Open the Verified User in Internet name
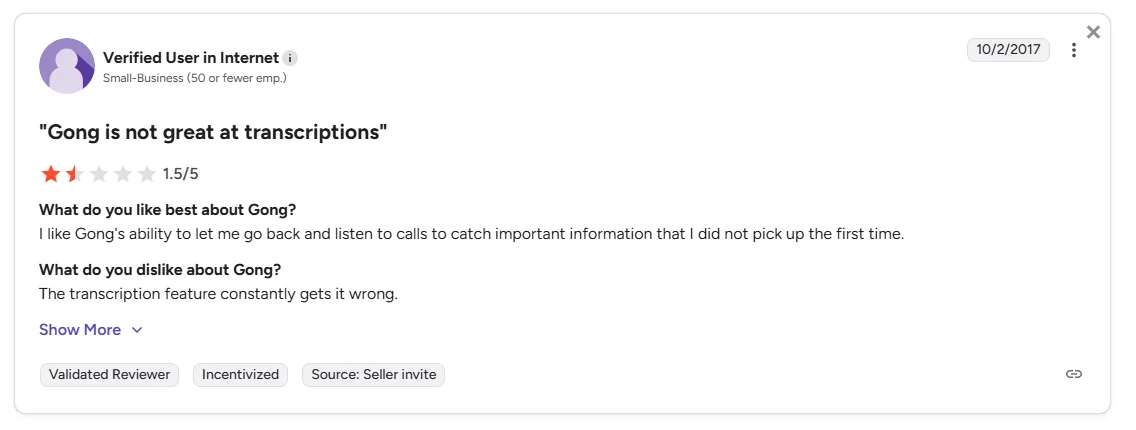1136x430 pixels. coord(190,58)
